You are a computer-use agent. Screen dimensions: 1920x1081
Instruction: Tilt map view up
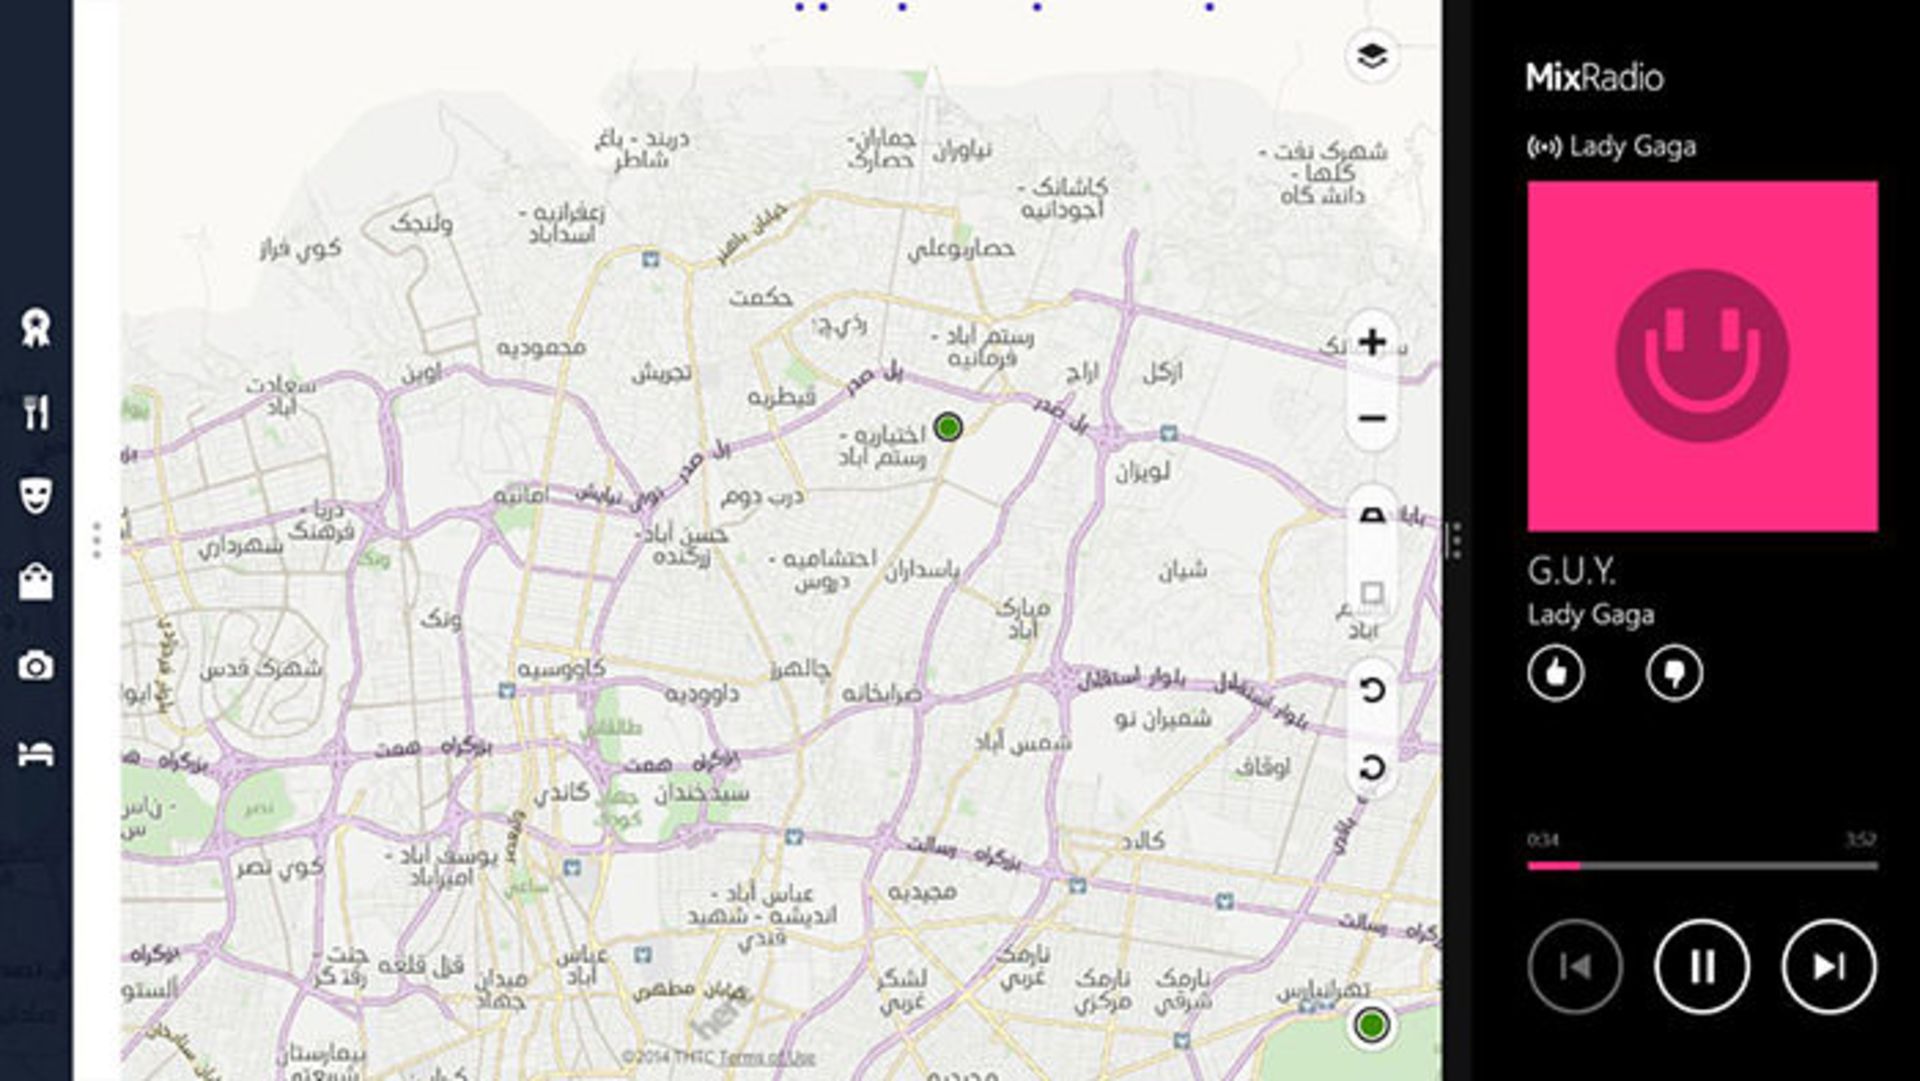click(x=1372, y=516)
